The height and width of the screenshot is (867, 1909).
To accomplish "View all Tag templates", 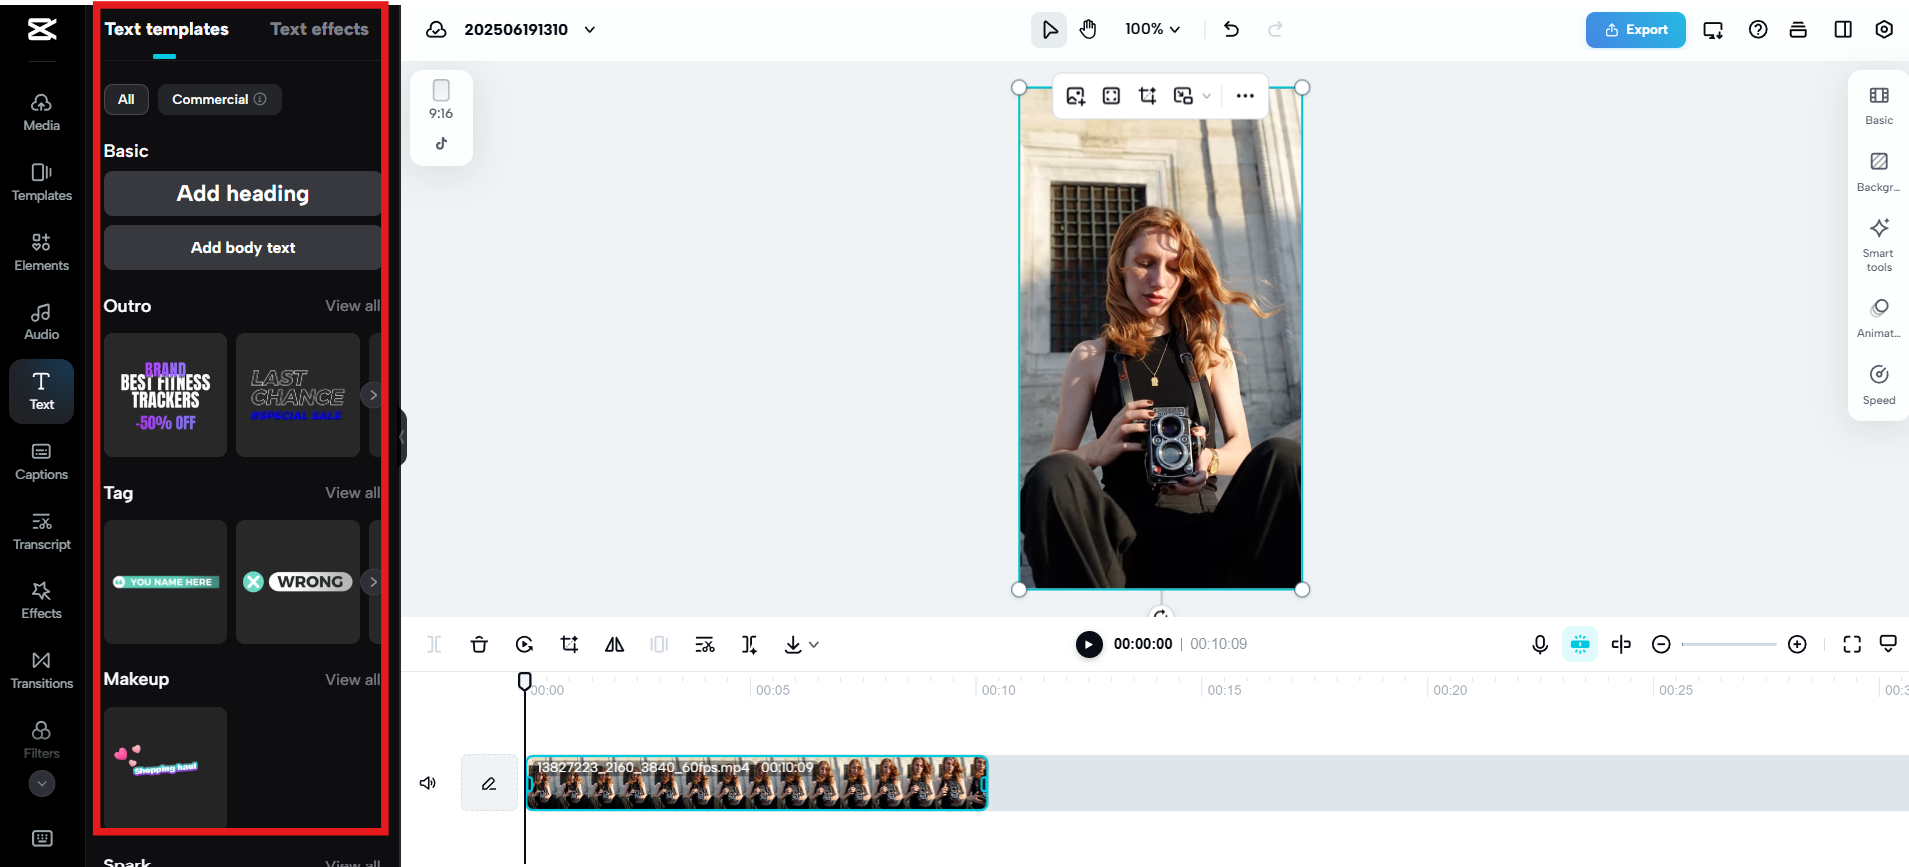I will 352,493.
